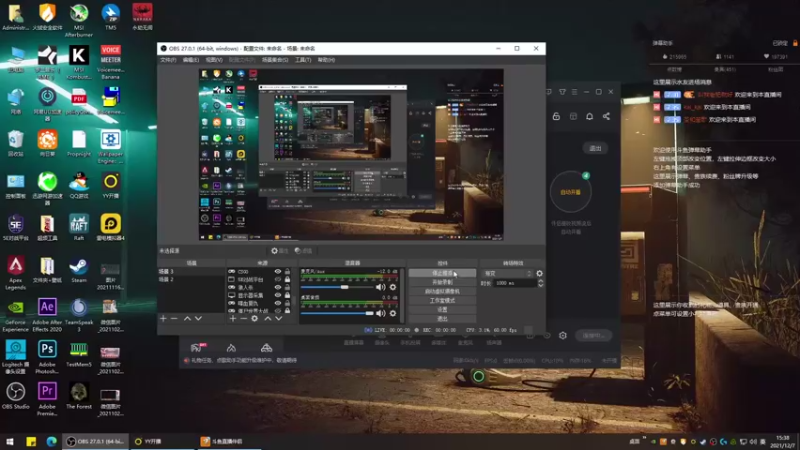Toggle lock of C500 source
This screenshot has height=450, width=800.
point(287,272)
